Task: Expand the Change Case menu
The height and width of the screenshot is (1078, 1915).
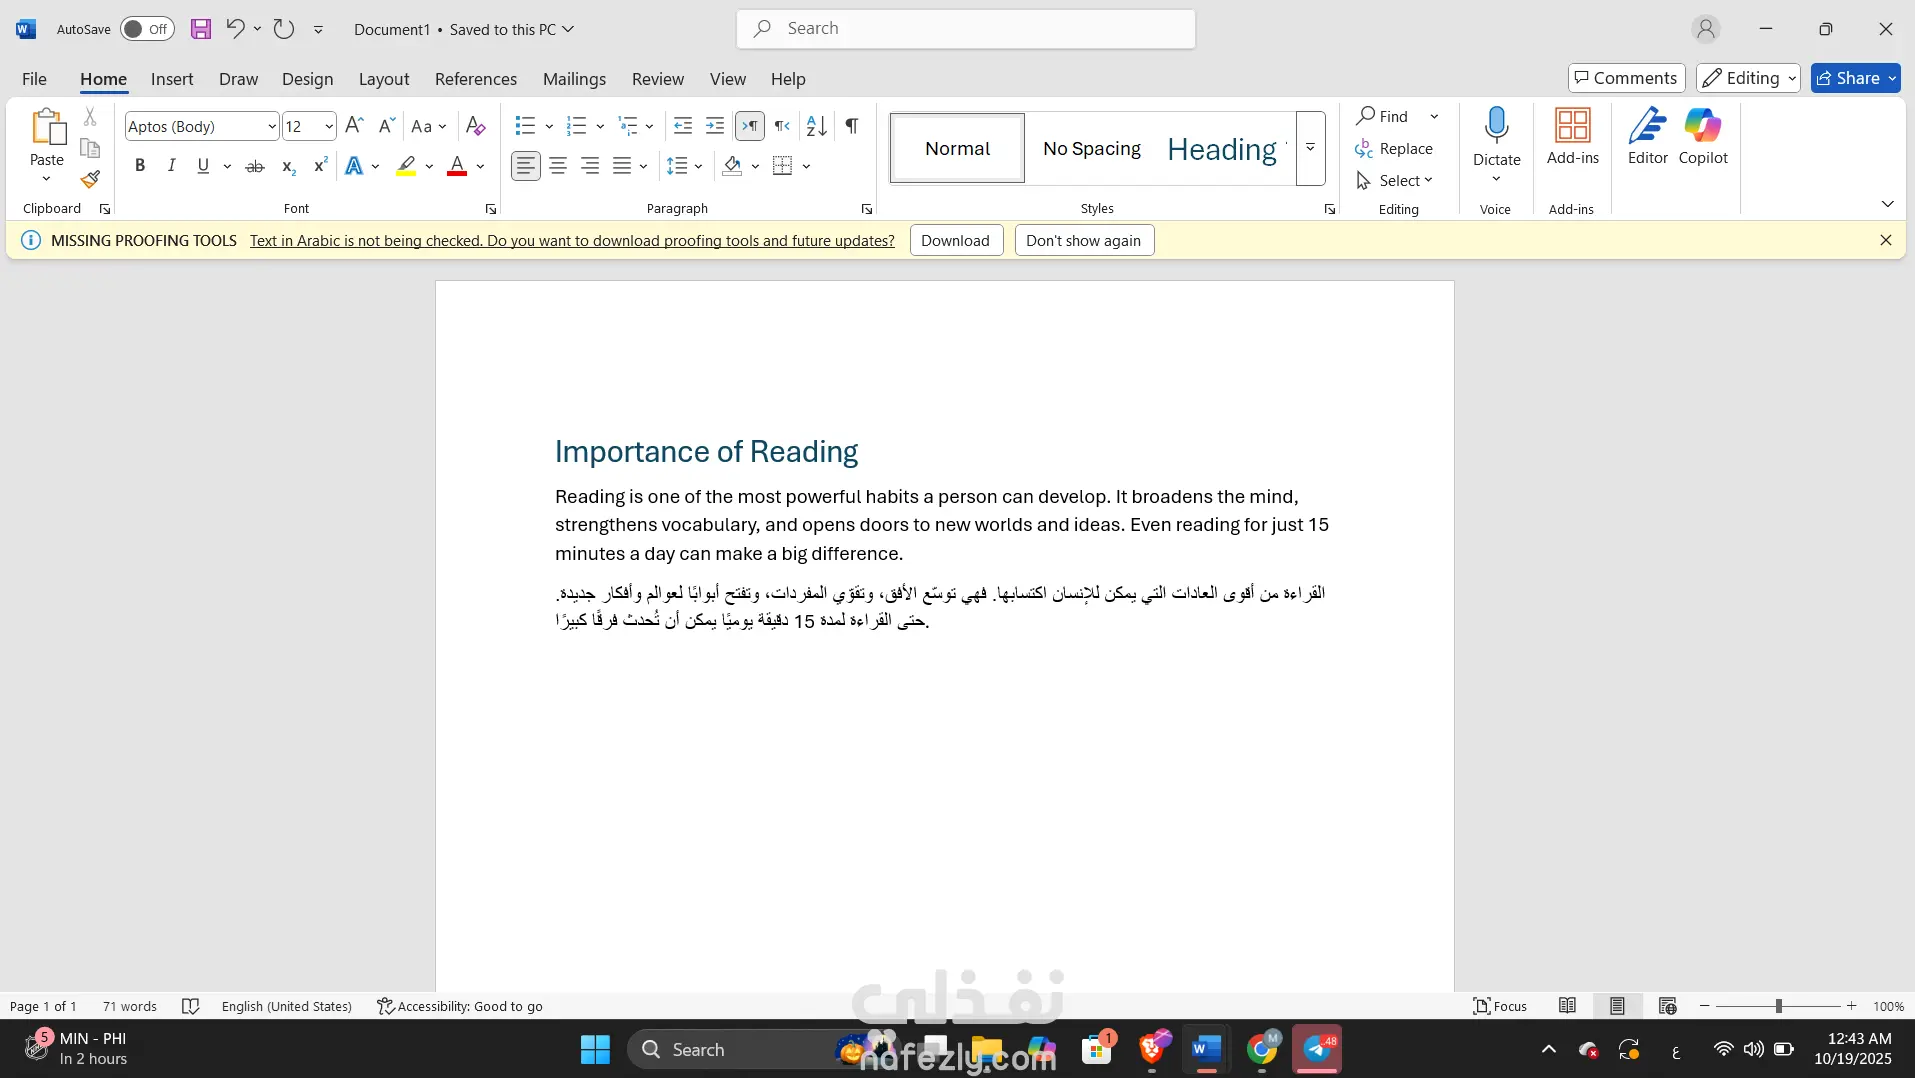Action: (429, 126)
